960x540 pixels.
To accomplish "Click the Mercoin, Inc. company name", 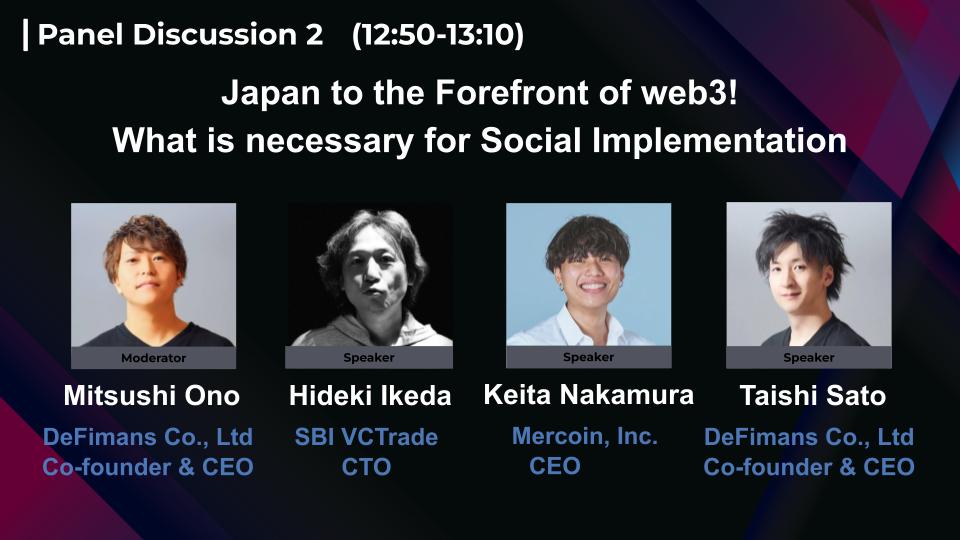I will click(x=585, y=436).
